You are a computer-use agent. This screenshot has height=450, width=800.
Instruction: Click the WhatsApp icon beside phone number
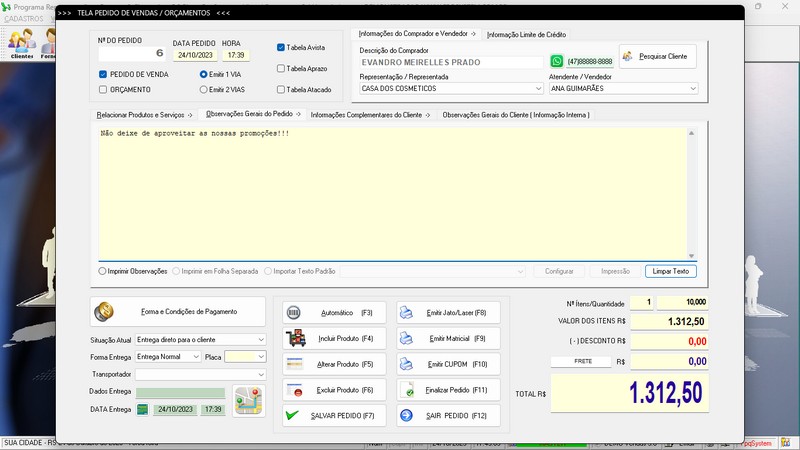click(557, 61)
